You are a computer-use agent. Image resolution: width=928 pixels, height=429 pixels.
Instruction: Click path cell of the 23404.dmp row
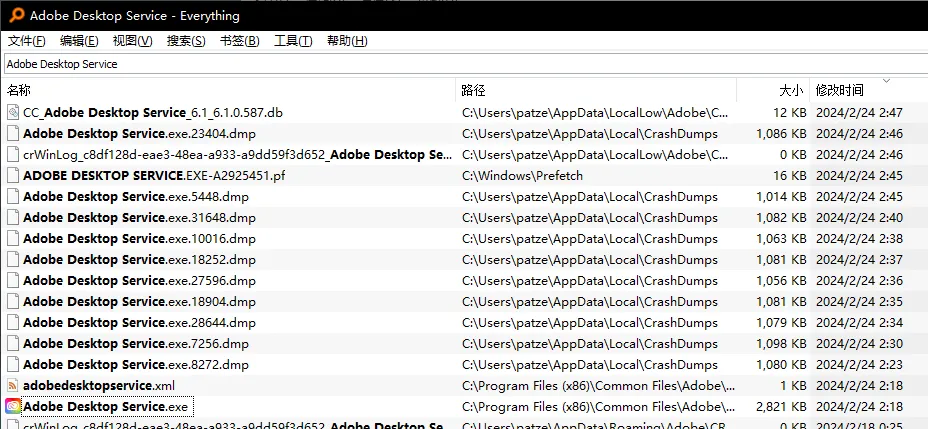[589, 134]
